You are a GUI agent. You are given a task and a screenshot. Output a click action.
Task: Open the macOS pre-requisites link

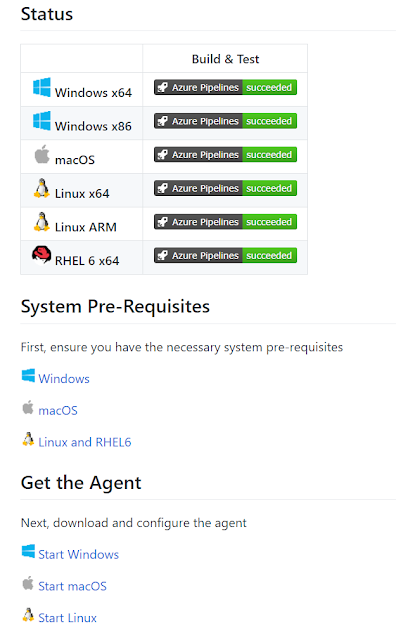click(58, 410)
